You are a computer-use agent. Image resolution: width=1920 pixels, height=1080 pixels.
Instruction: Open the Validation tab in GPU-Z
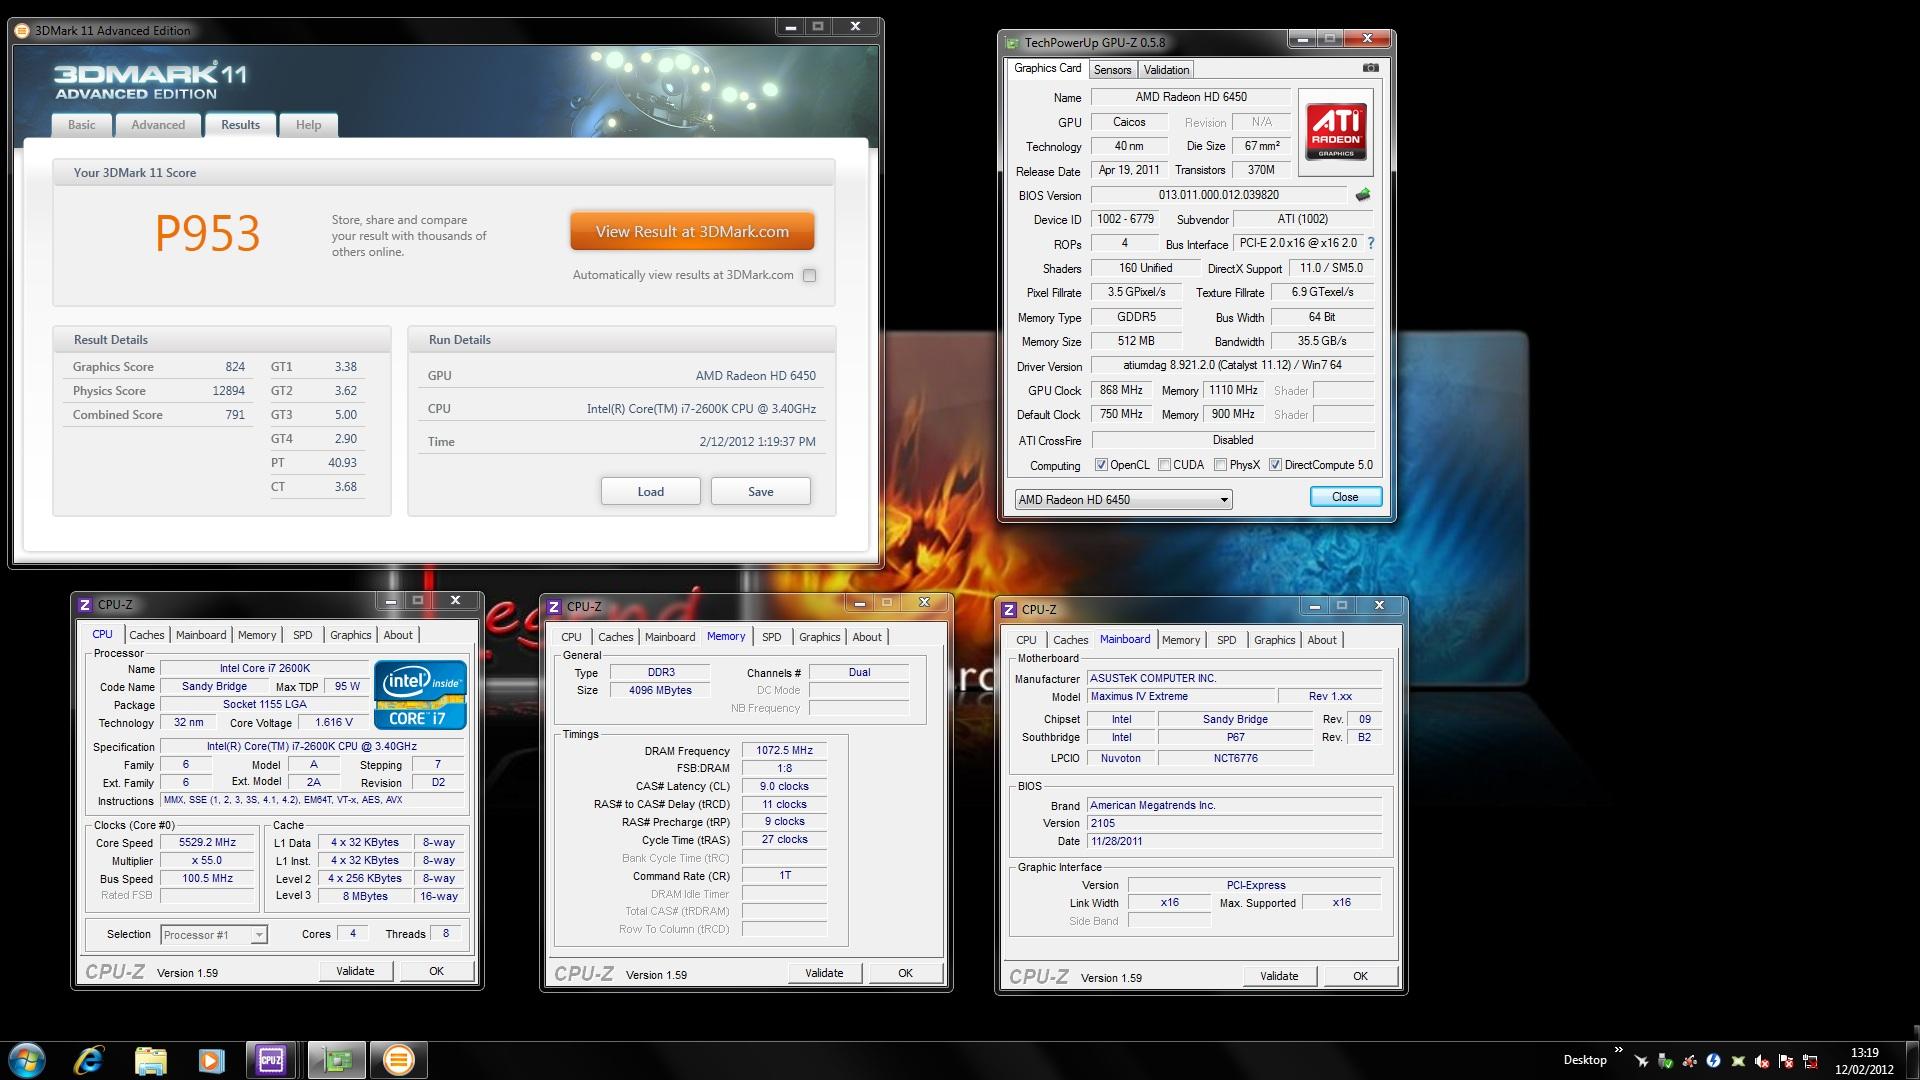[1166, 69]
